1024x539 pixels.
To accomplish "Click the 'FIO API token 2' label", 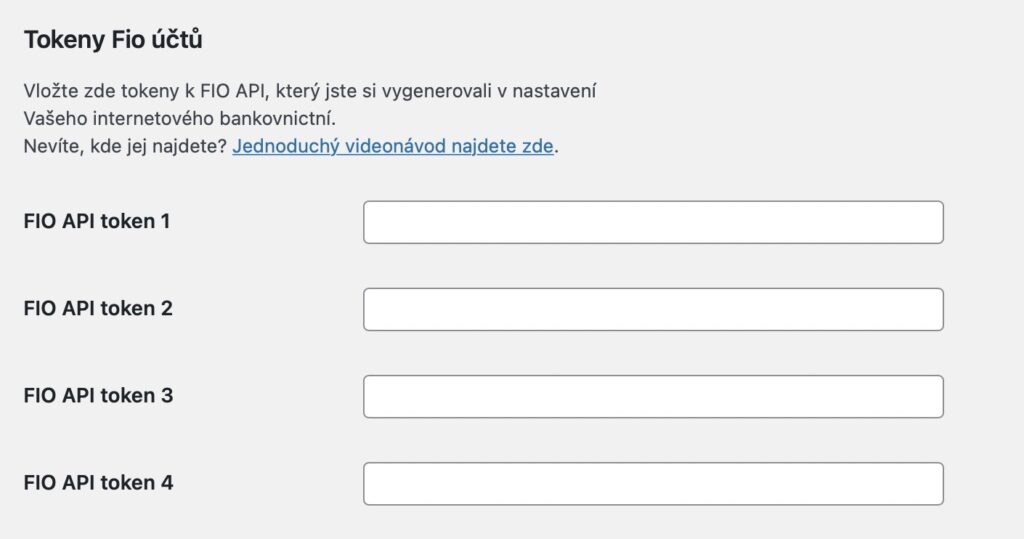I will [98, 308].
